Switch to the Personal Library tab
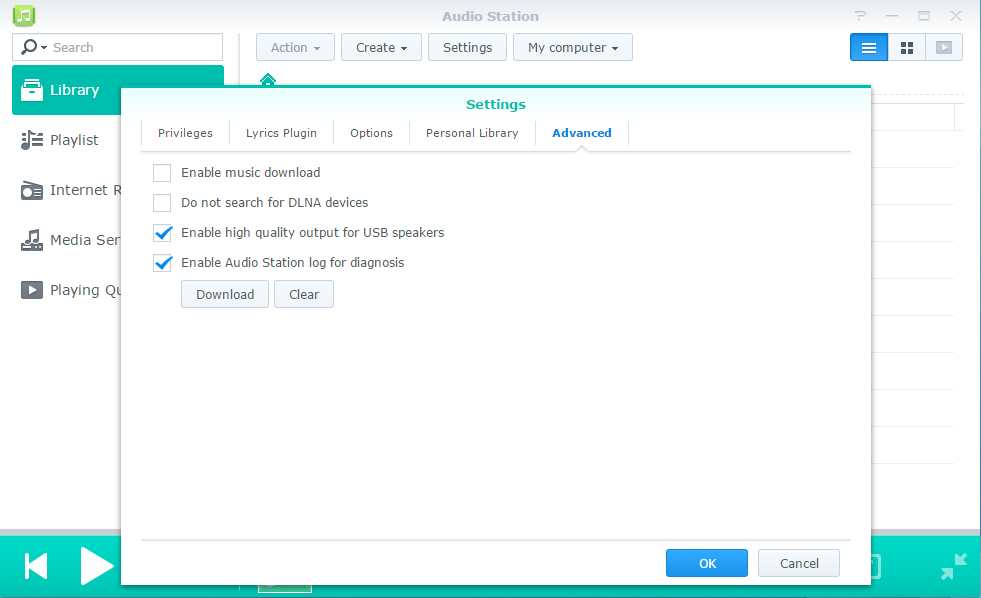Screen dimensions: 981x598 coord(472,133)
